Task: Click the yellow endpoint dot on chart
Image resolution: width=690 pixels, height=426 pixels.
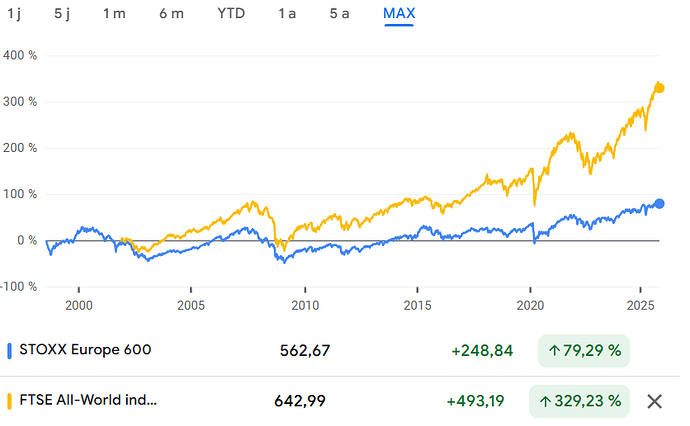Action: point(659,89)
